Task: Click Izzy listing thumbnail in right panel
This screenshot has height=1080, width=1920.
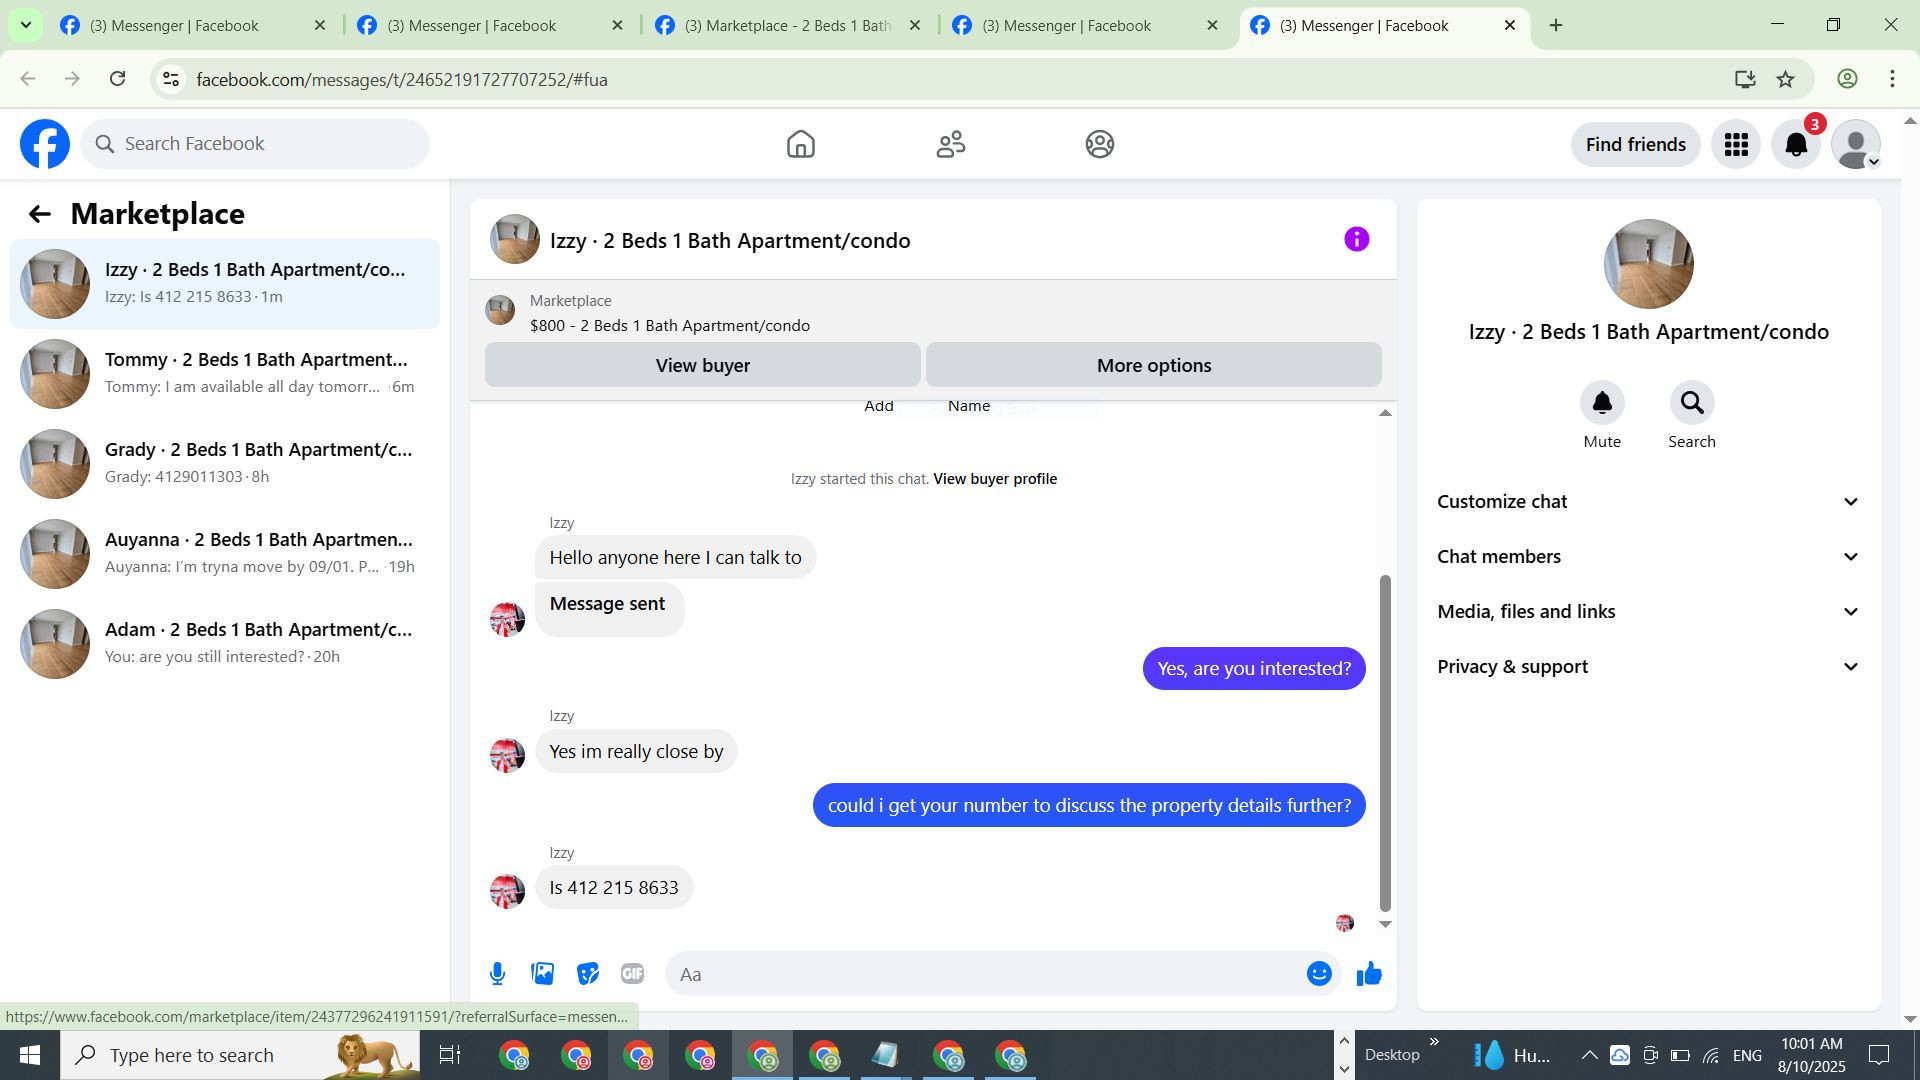Action: [1648, 264]
